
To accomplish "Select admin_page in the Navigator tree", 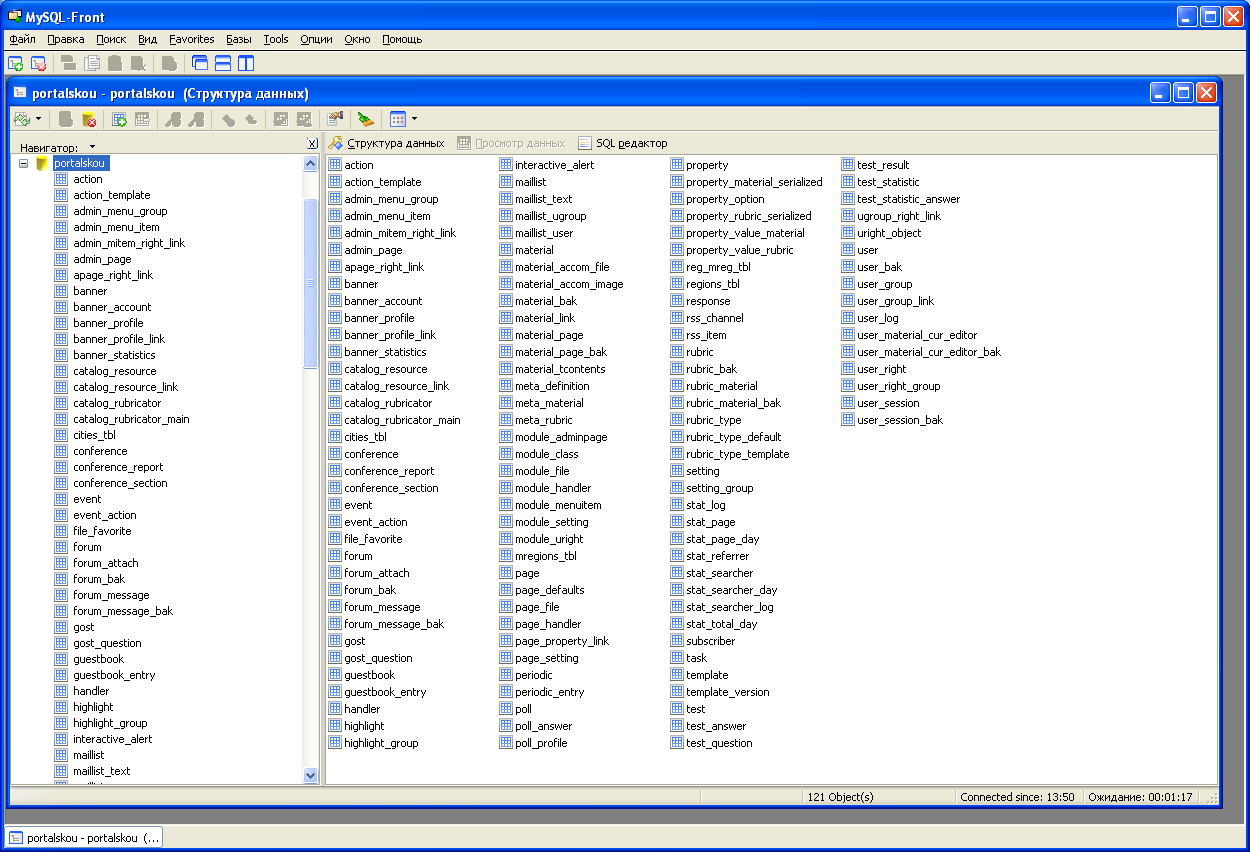I will point(102,259).
